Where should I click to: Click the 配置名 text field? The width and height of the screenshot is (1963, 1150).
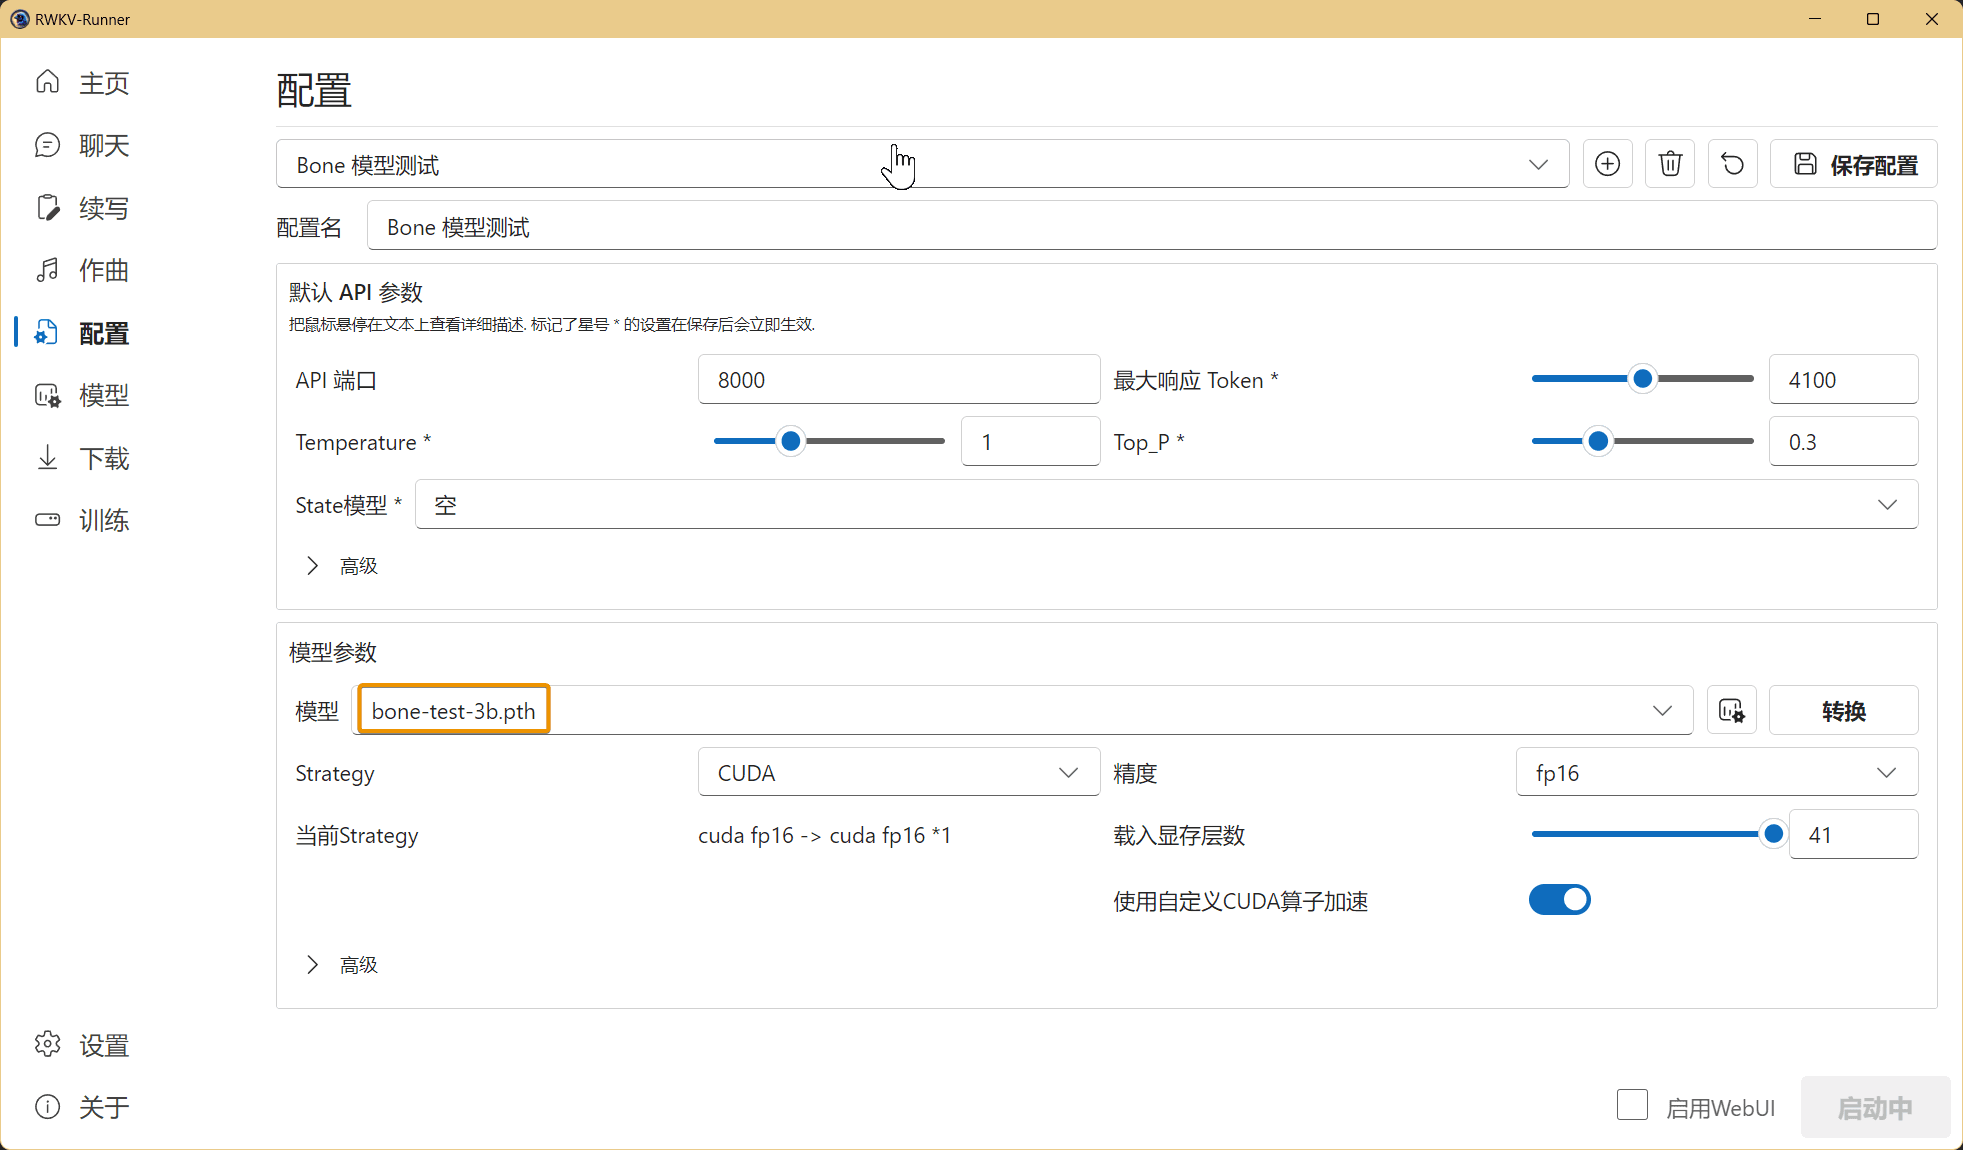coord(1152,226)
